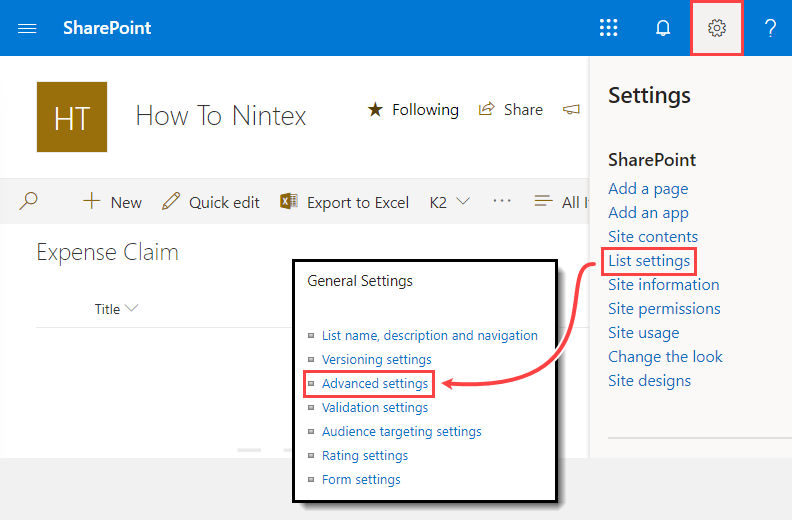Viewport: 792px width, 520px height.
Task: Open the Settings gear icon
Action: point(716,28)
